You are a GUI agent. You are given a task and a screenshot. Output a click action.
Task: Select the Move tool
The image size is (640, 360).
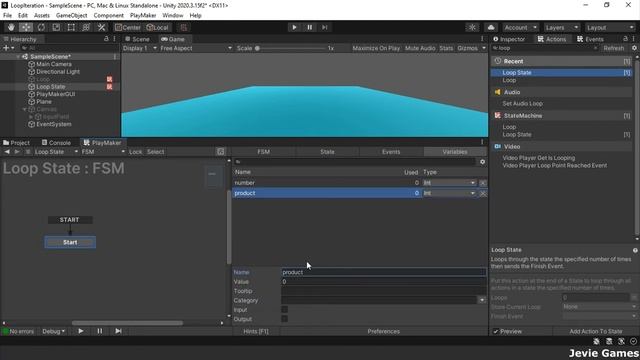[26, 27]
